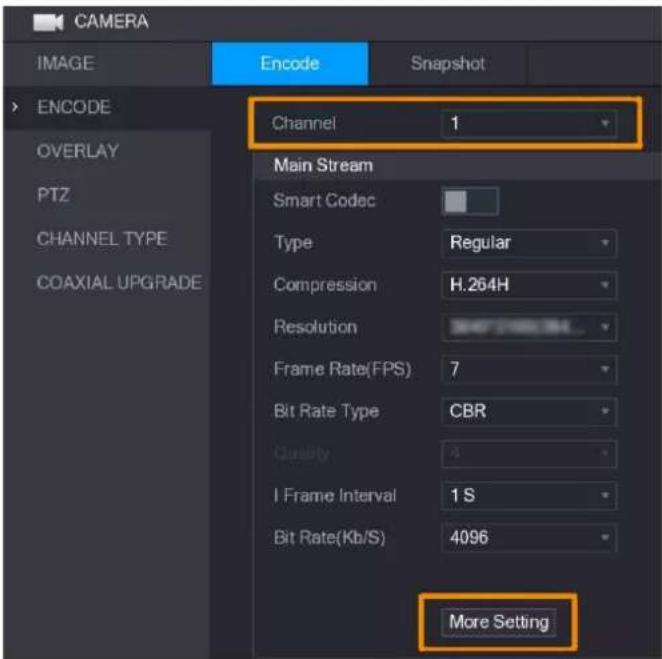Open I Frame Interval dropdown

pyautogui.click(x=529, y=495)
